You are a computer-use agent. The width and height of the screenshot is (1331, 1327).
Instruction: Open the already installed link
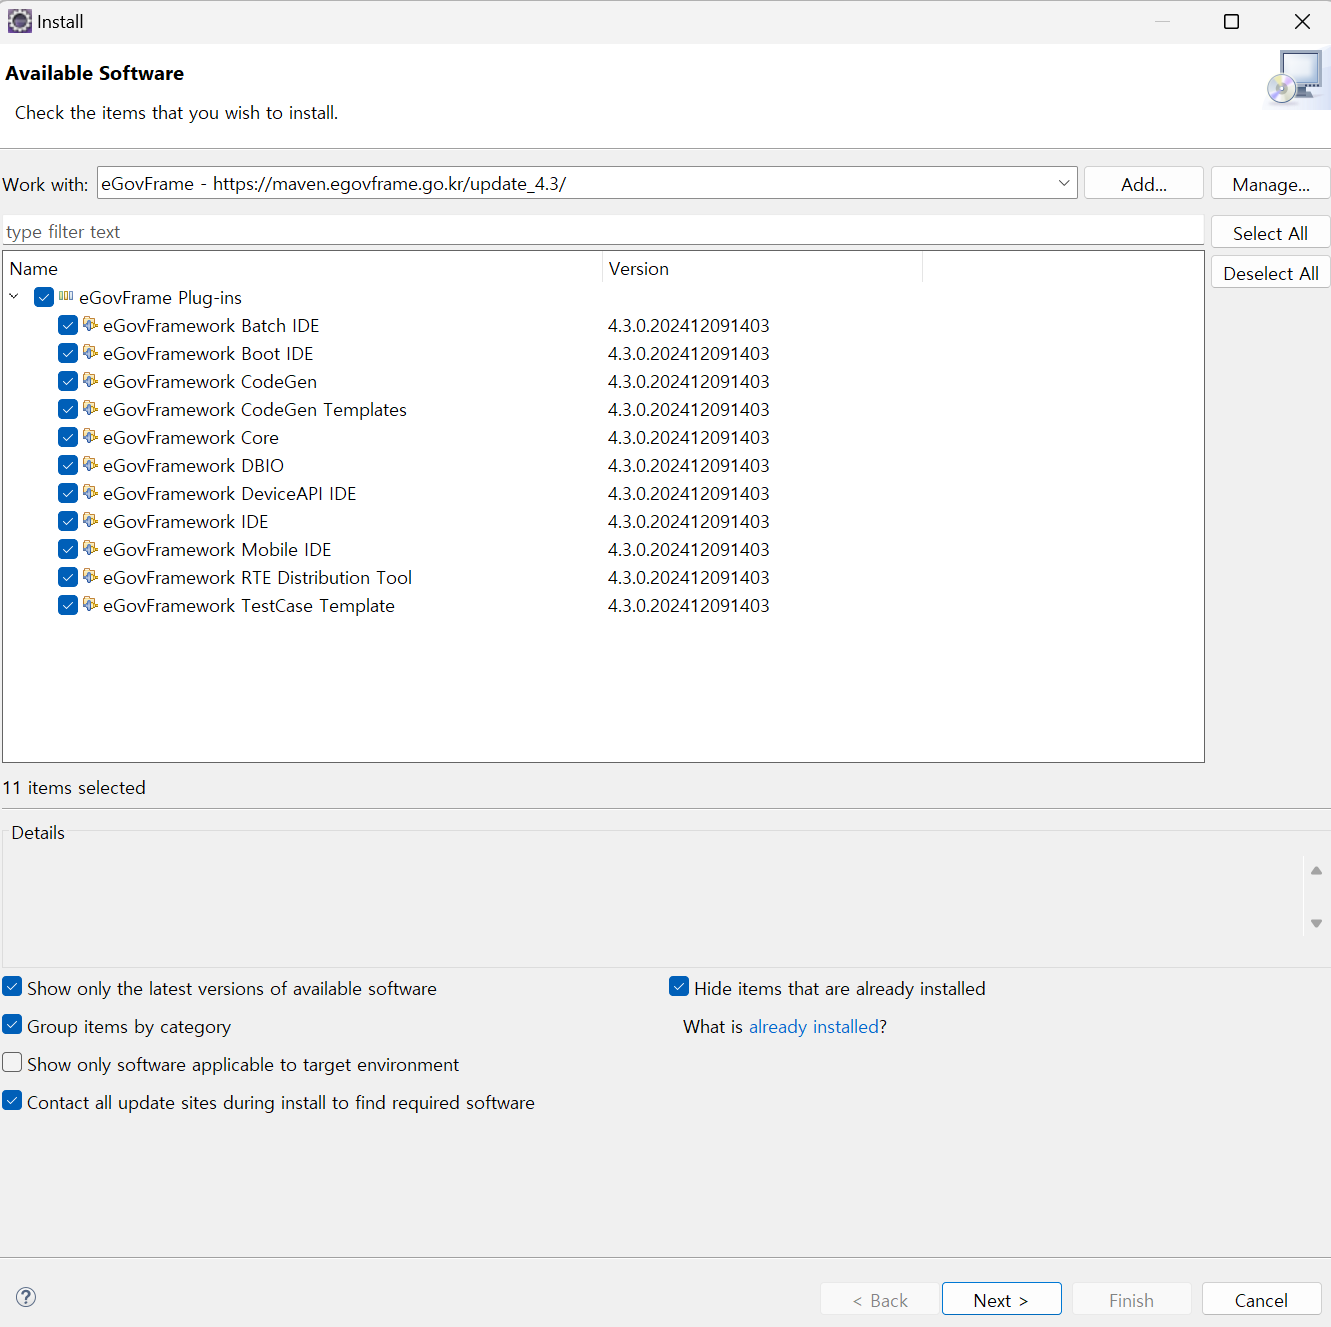pos(813,1027)
